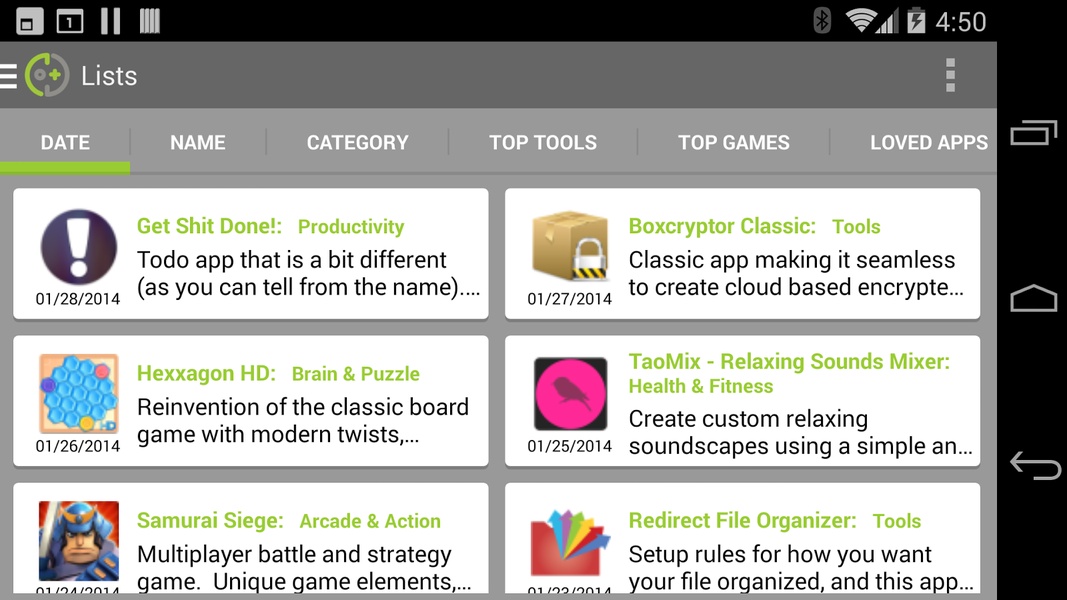Image resolution: width=1067 pixels, height=600 pixels.
Task: Tap the 01/28/2014 date text
Action: pos(78,299)
